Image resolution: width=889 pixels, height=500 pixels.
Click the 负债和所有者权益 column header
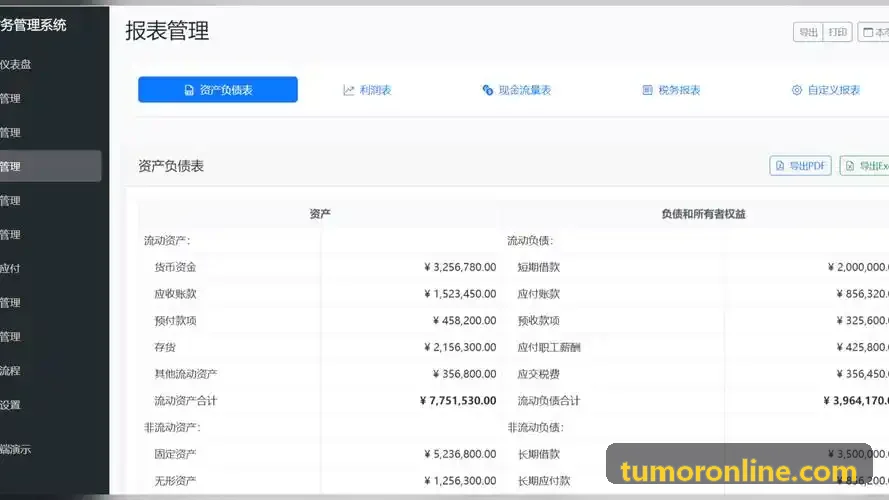pyautogui.click(x=703, y=214)
